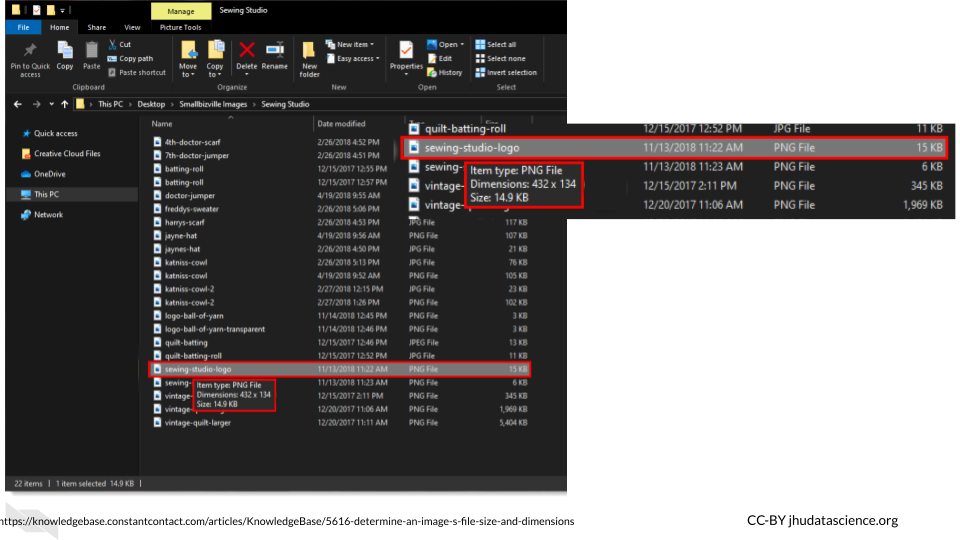The width and height of the screenshot is (960, 540).
Task: Sort by the Name column header
Action: point(162,124)
